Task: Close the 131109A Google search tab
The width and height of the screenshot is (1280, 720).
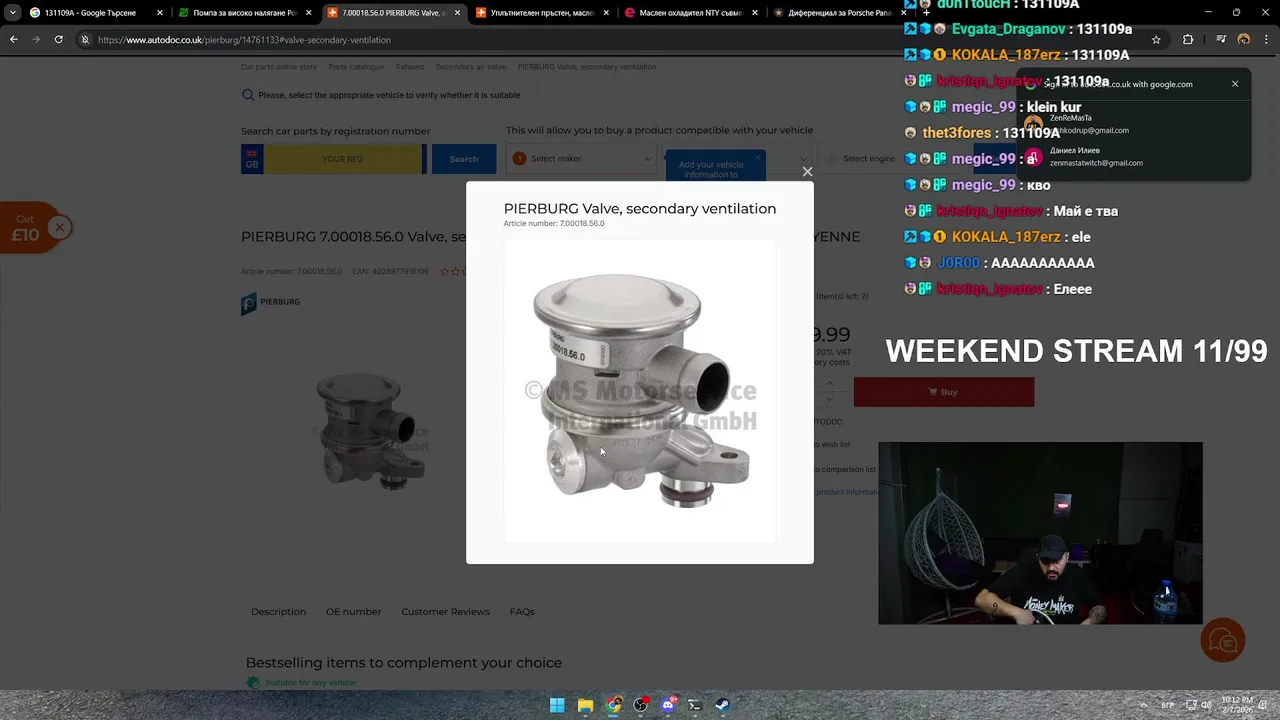Action: (159, 13)
